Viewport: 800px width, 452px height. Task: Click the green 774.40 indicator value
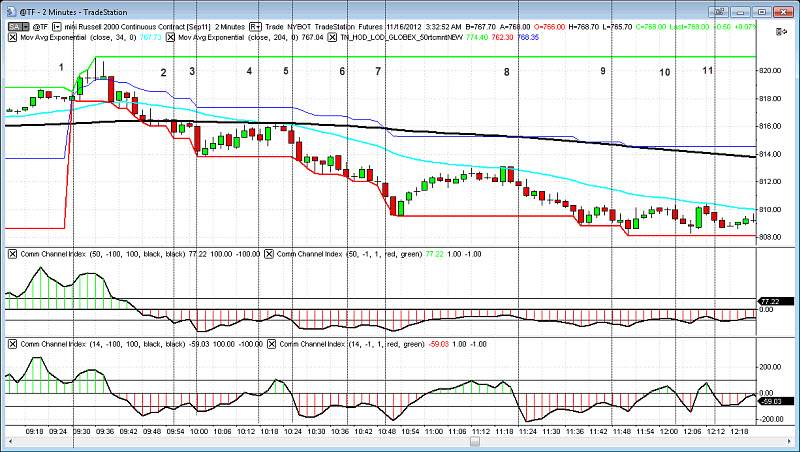(x=477, y=37)
